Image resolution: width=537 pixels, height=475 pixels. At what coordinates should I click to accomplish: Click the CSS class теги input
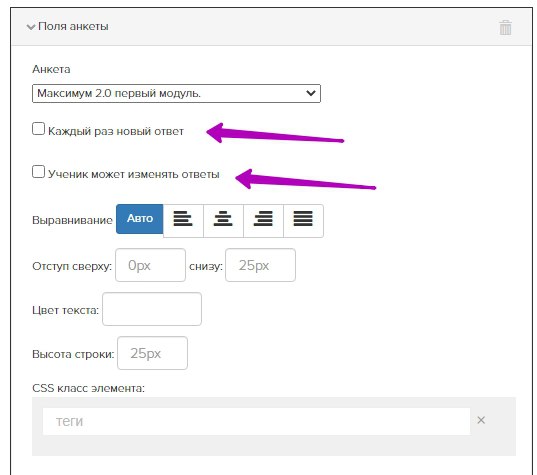[x=256, y=421]
